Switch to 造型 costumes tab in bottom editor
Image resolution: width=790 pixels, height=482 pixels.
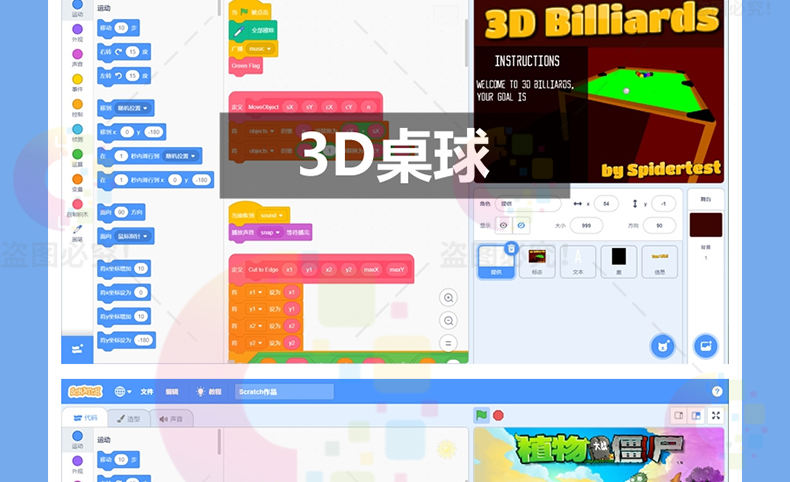click(128, 419)
